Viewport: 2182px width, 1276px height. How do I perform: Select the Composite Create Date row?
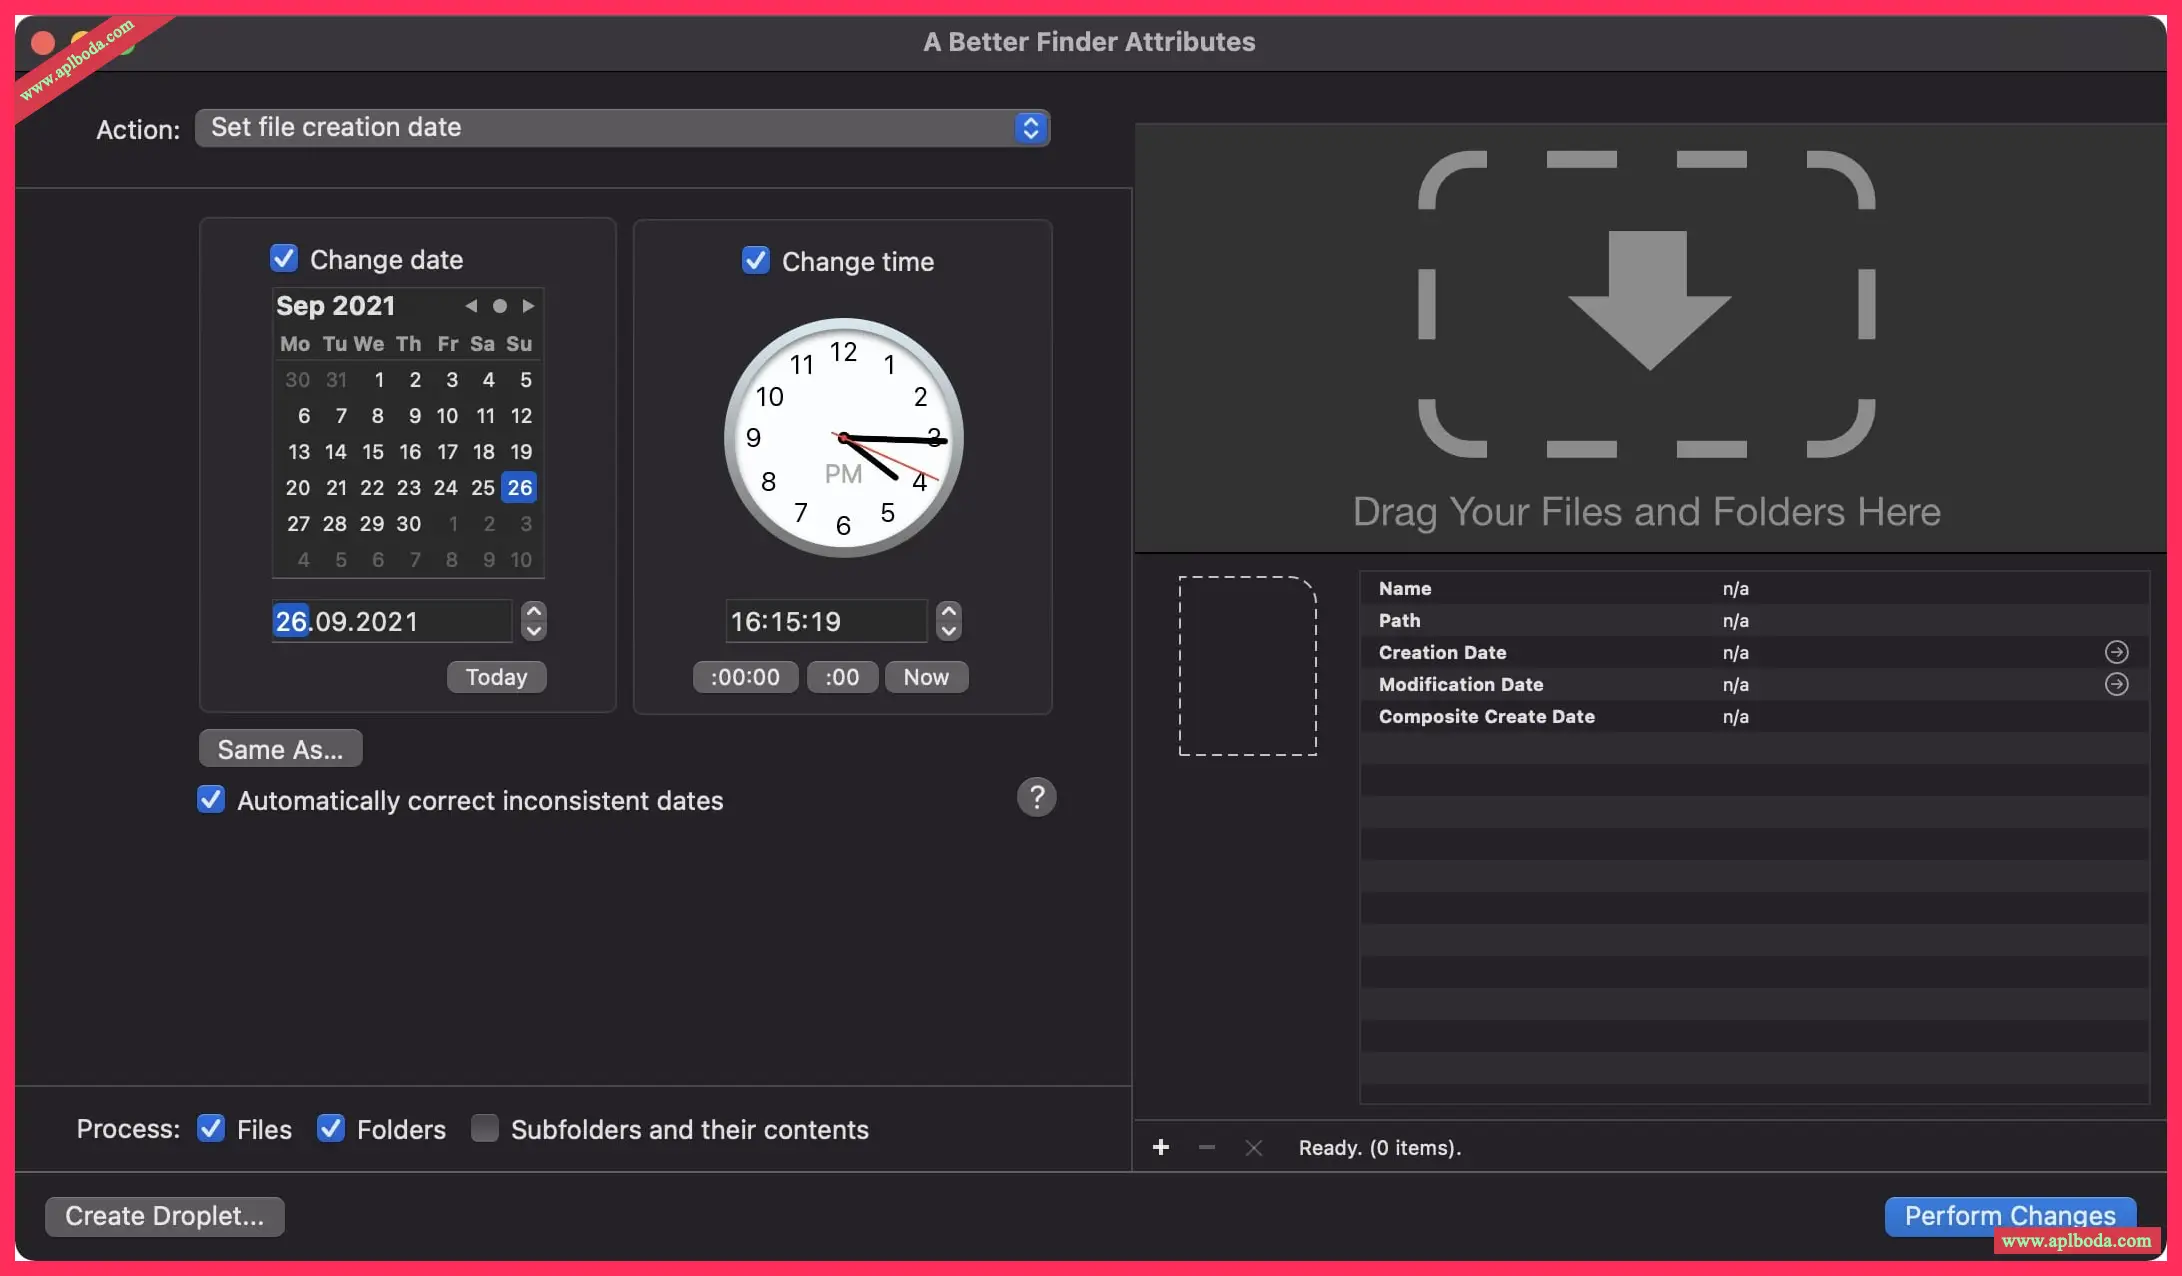pyautogui.click(x=1755, y=716)
